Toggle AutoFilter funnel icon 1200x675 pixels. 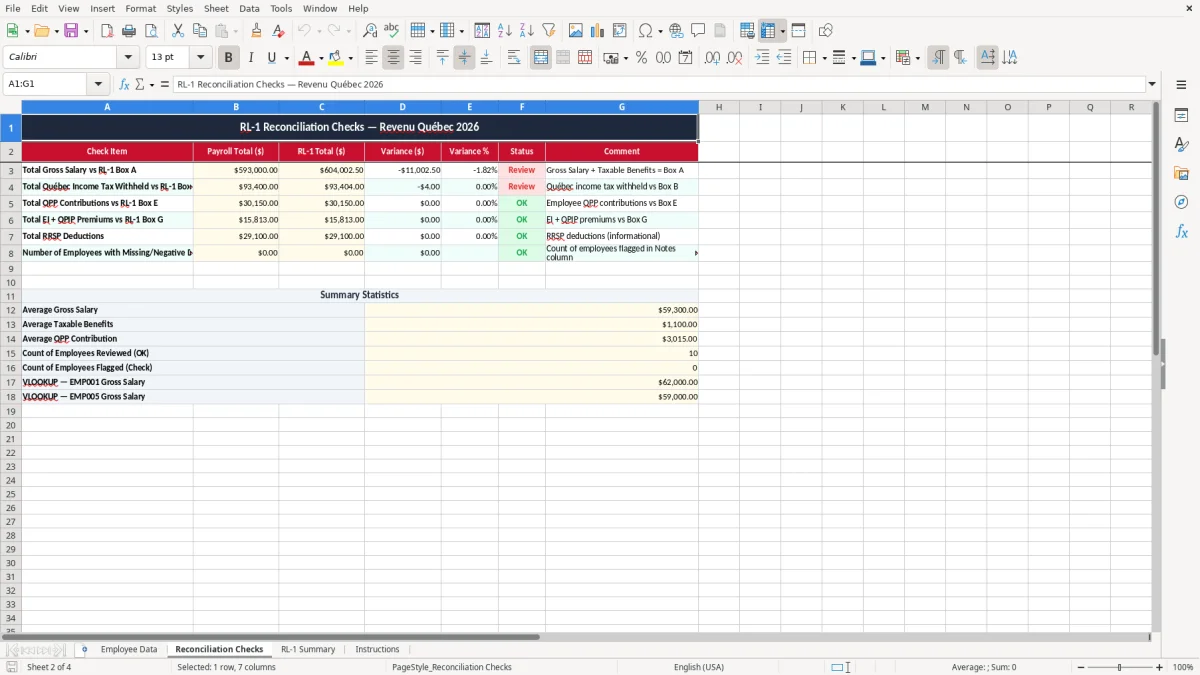[549, 31]
